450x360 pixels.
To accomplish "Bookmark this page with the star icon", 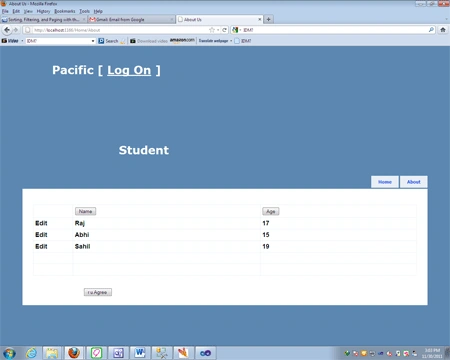I will [x=212, y=30].
